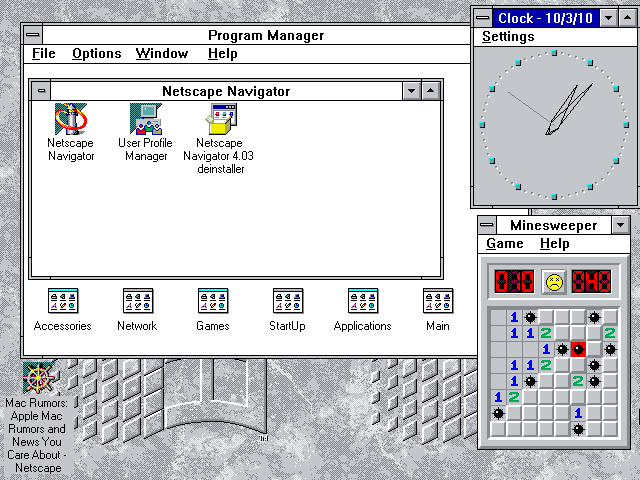
Task: Click the Clock - 10/3/10 title bar
Action: pos(545,18)
